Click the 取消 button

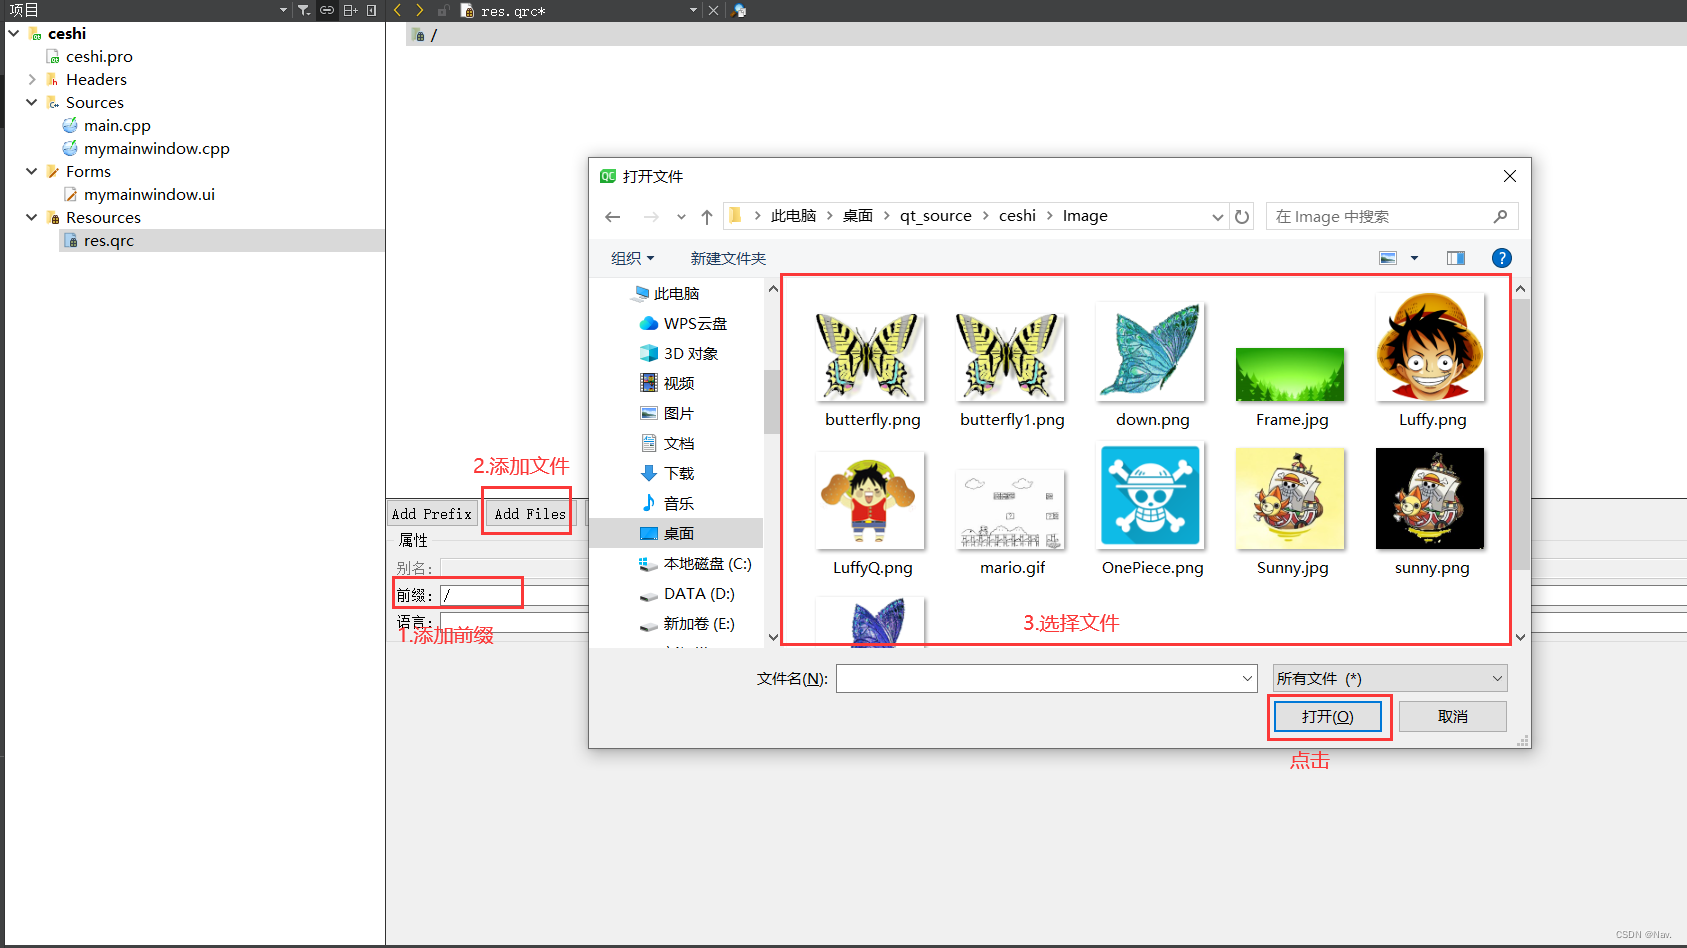point(1453,716)
